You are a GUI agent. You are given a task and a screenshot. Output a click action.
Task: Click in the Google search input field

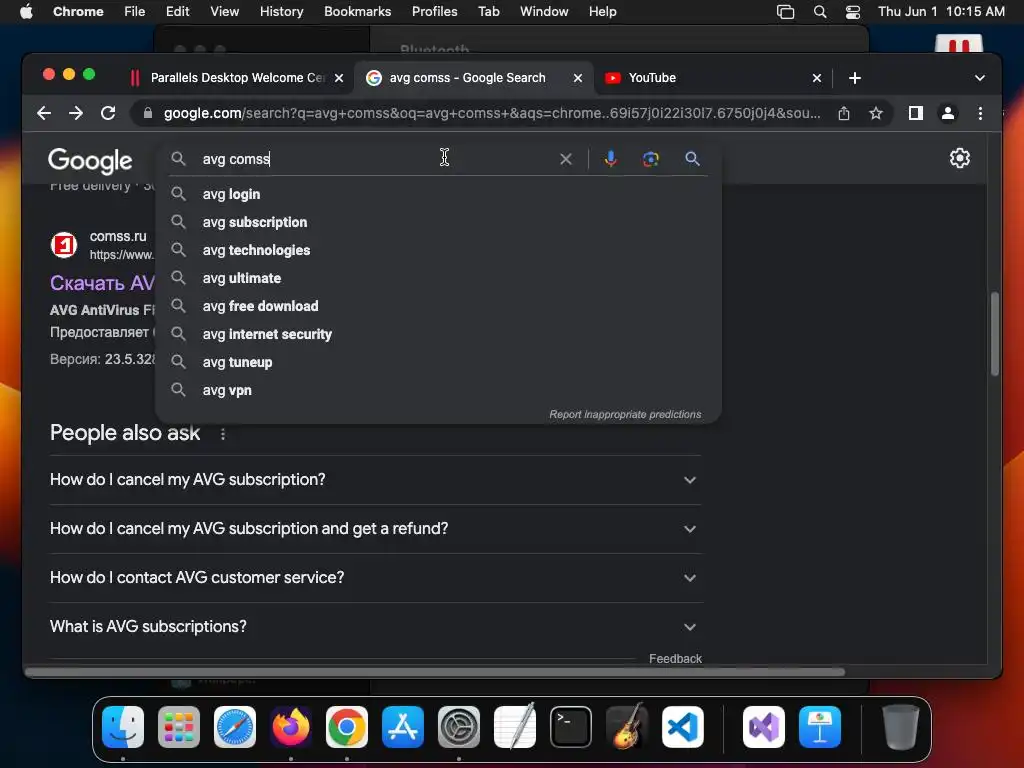click(376, 159)
